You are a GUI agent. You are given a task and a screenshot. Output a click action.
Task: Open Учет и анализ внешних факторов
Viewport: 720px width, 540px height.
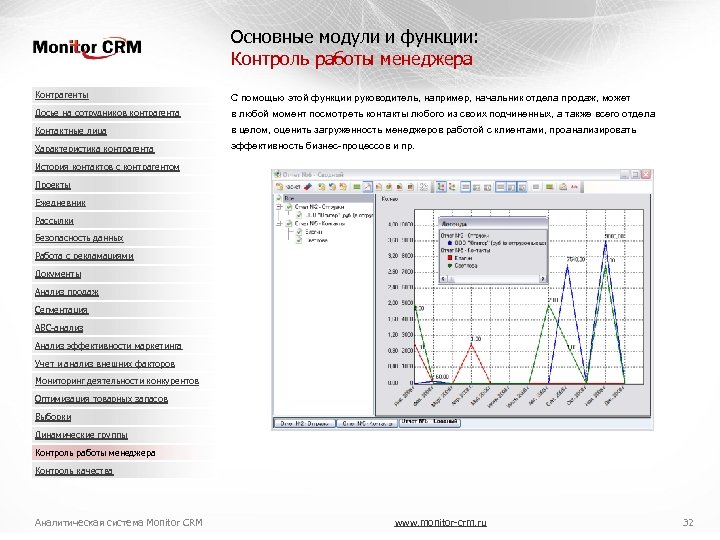tap(105, 364)
